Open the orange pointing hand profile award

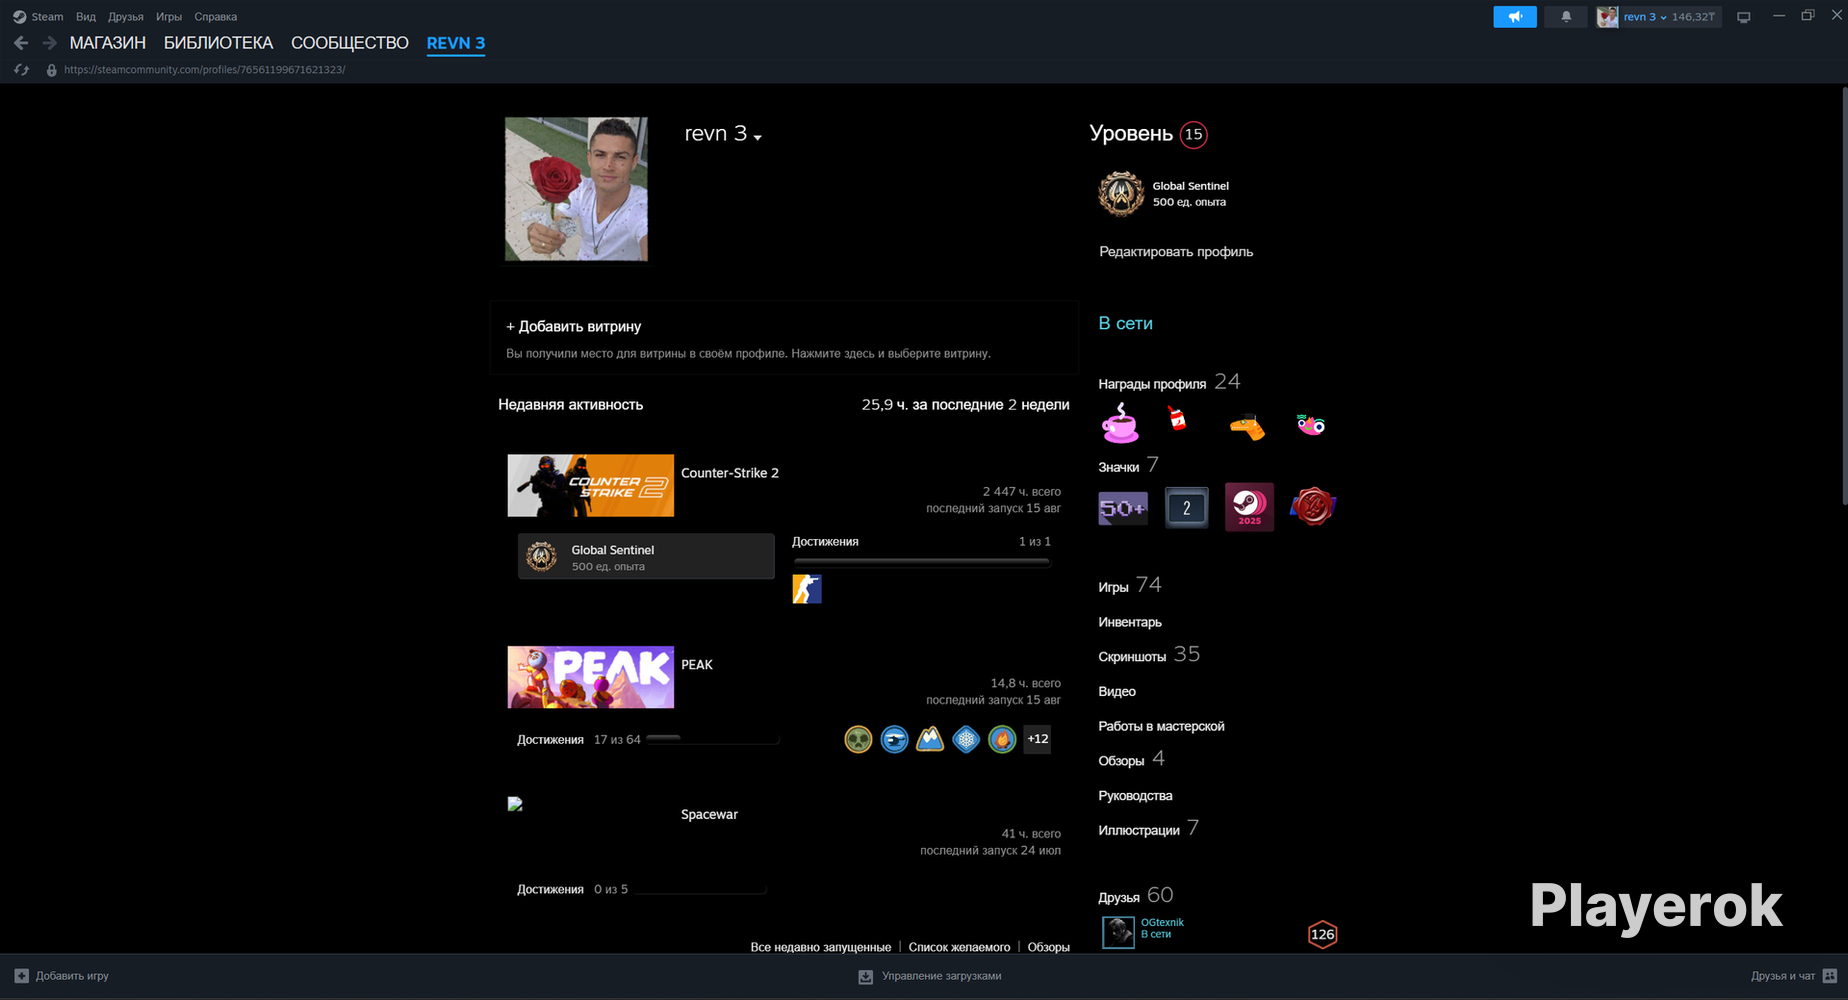coord(1247,427)
